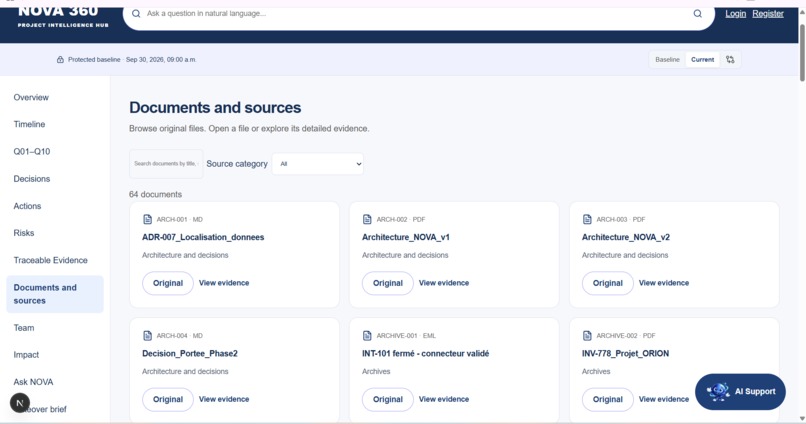
Task: Click document icon on ARCHIVE-002 card
Action: coord(587,336)
